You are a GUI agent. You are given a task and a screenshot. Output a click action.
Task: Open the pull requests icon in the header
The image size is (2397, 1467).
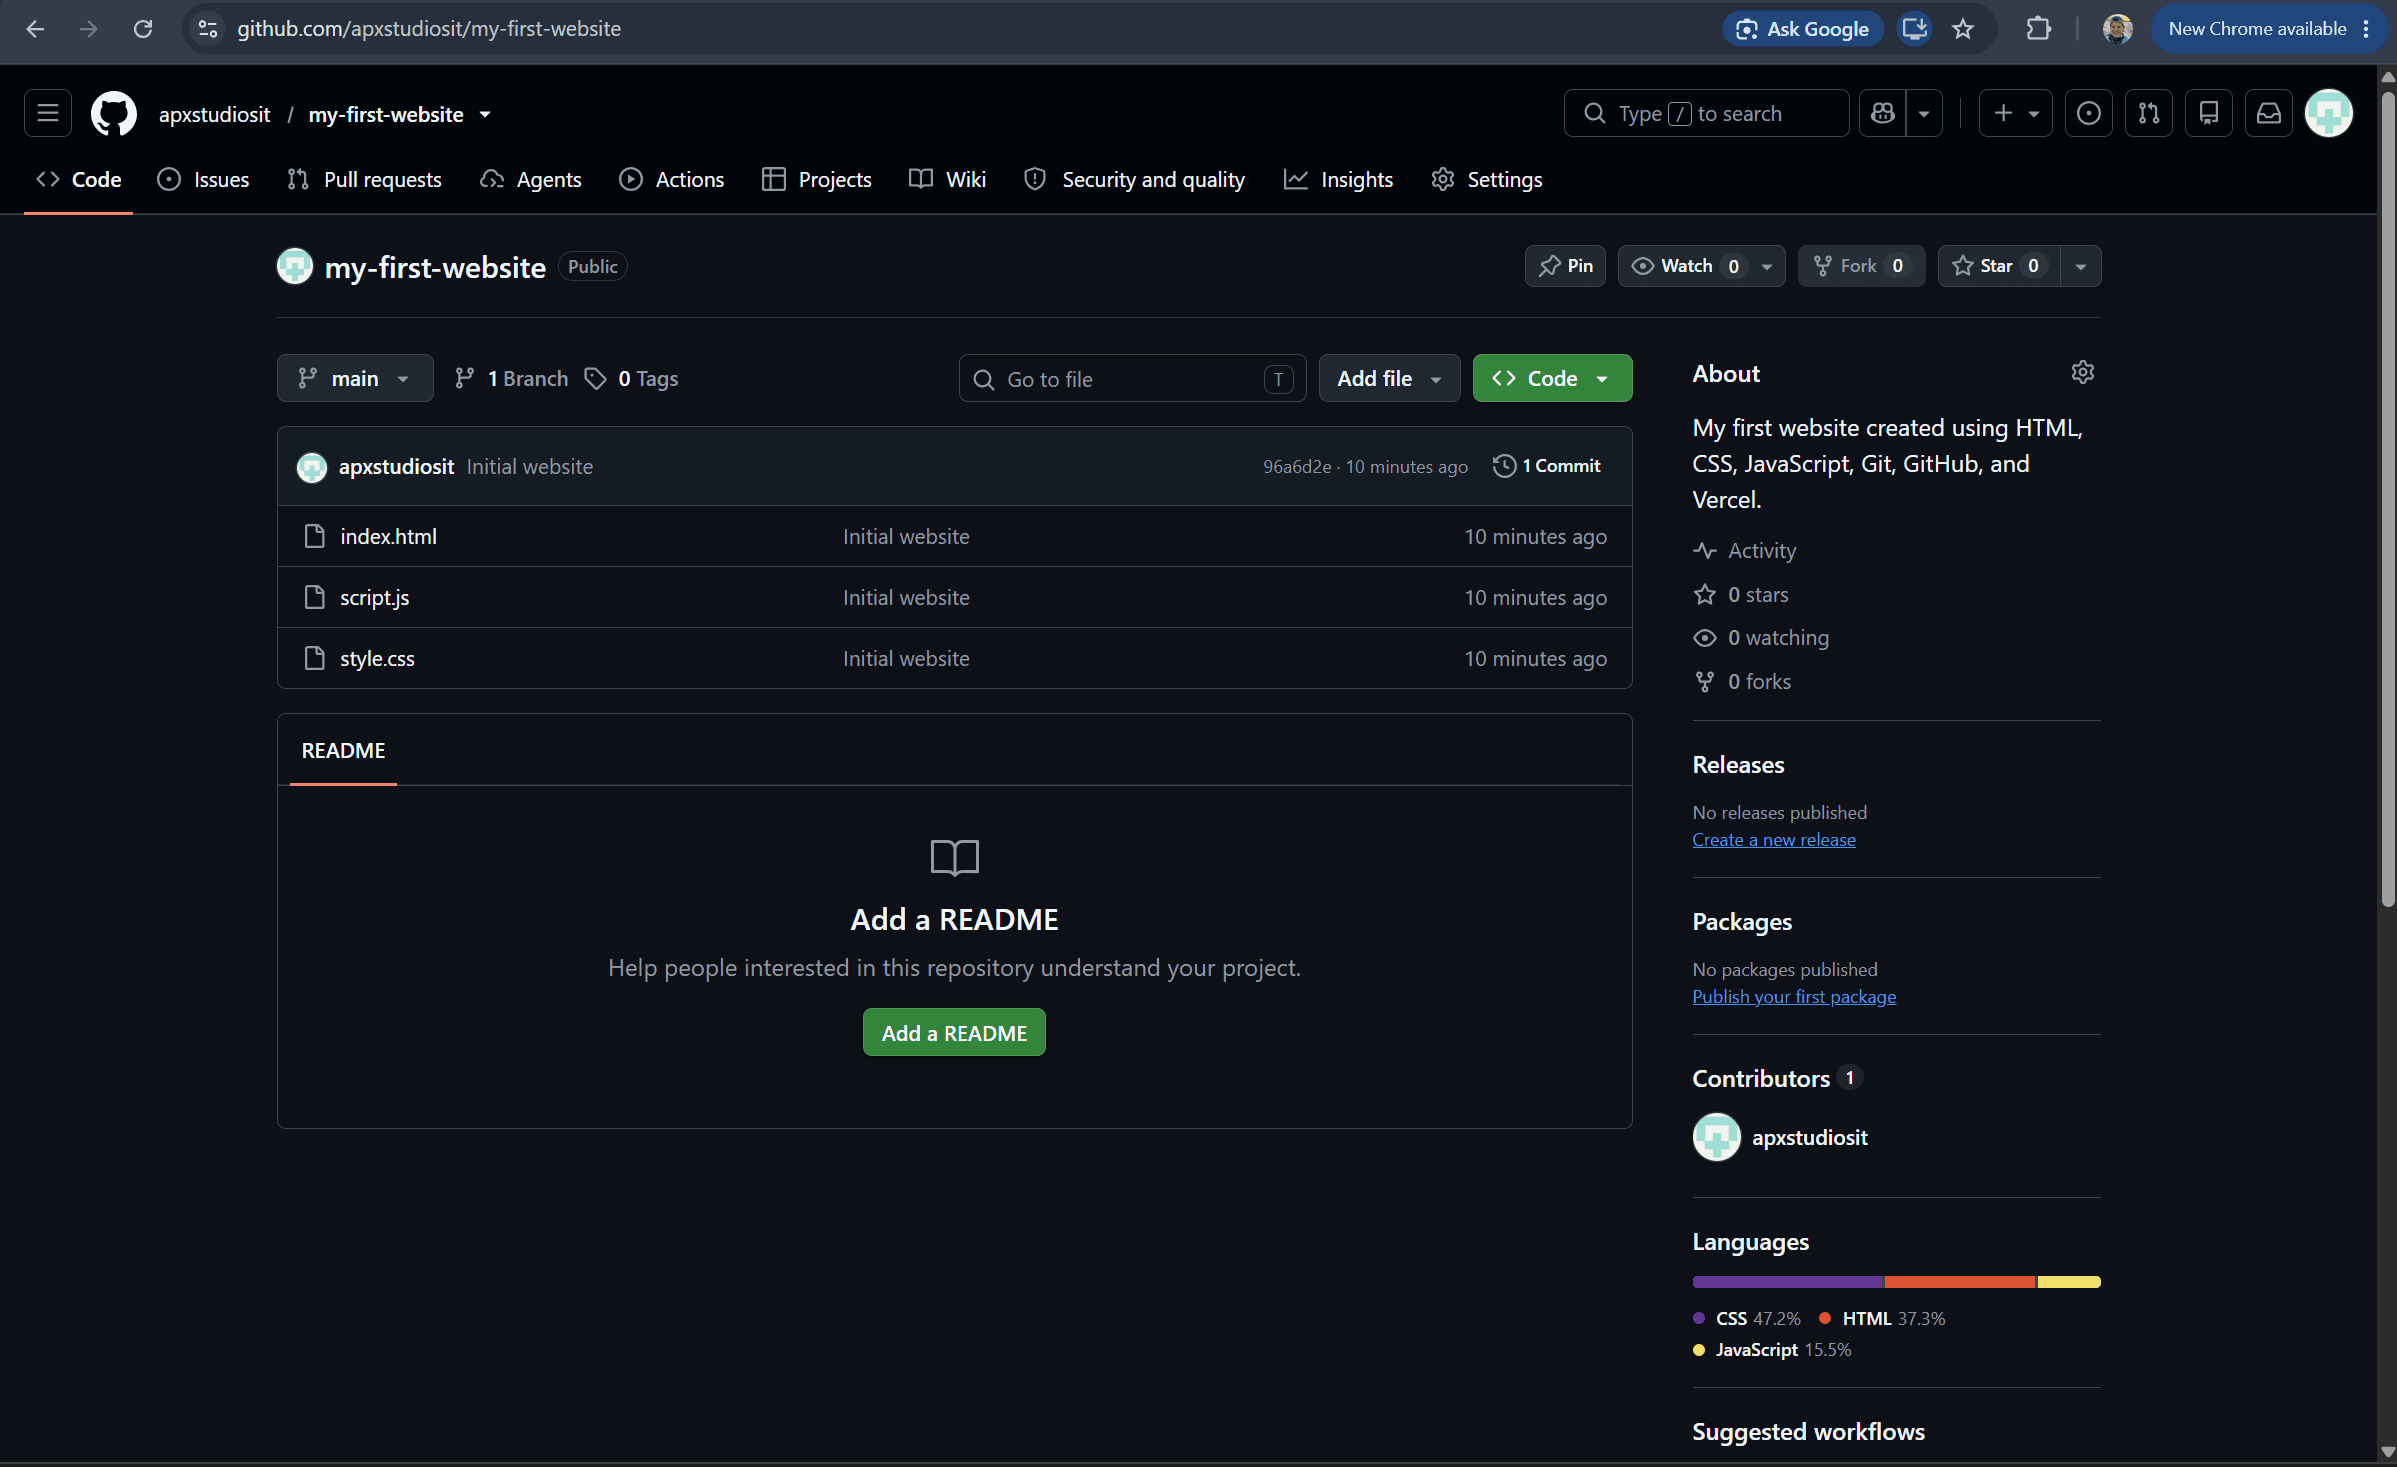point(2149,114)
